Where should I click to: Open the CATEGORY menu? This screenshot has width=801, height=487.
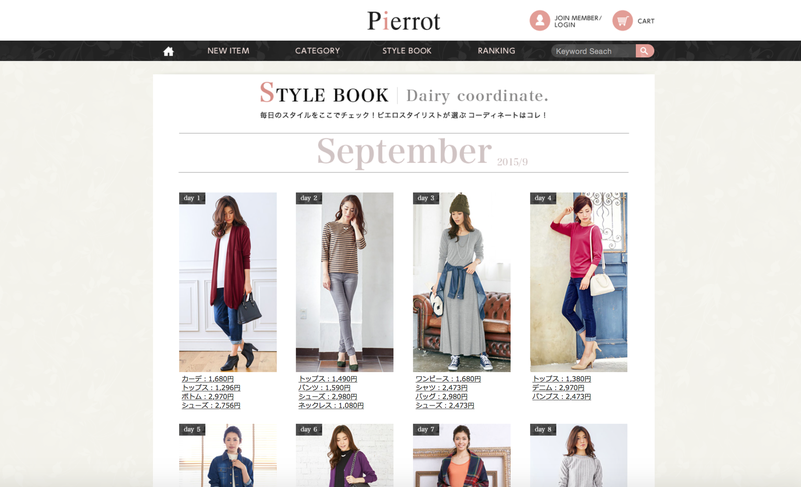[317, 51]
